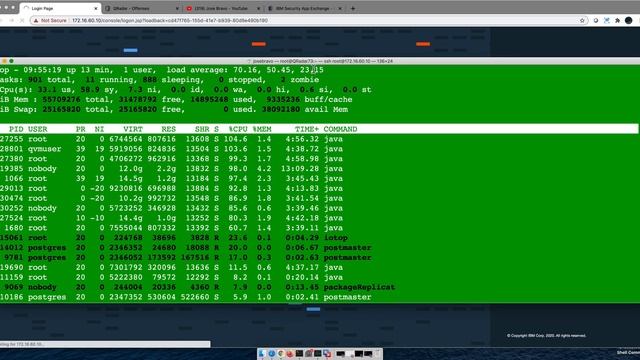Click PID 11159 java row

click(171, 277)
